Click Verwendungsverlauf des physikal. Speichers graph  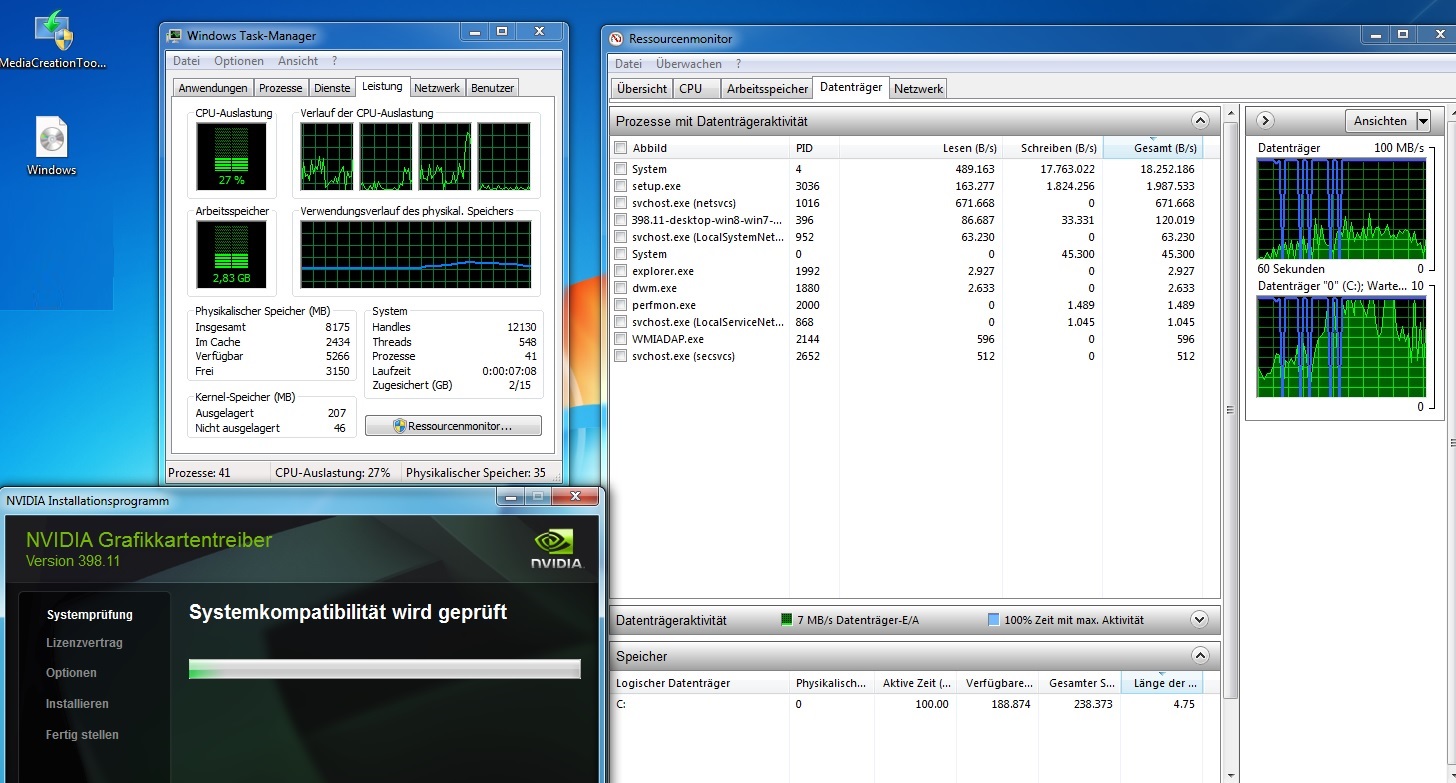click(x=416, y=254)
